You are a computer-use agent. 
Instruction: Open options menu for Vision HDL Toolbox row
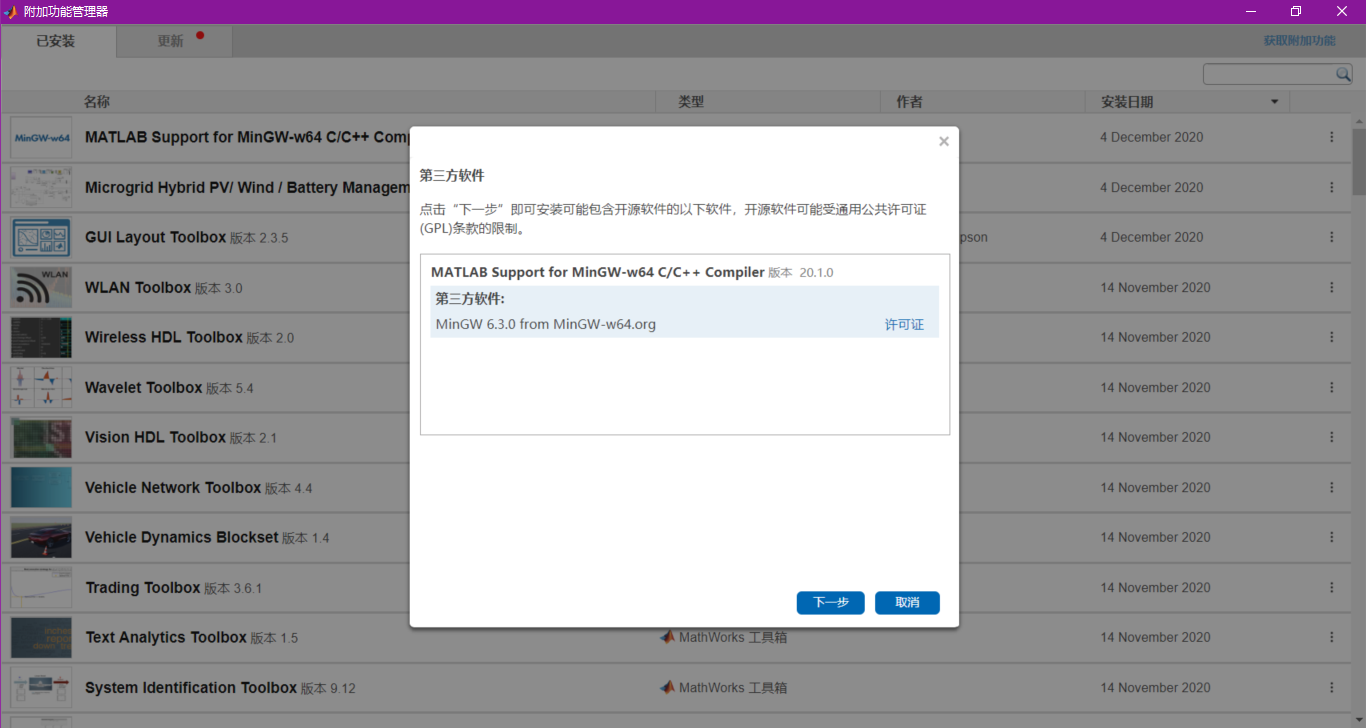tap(1331, 437)
